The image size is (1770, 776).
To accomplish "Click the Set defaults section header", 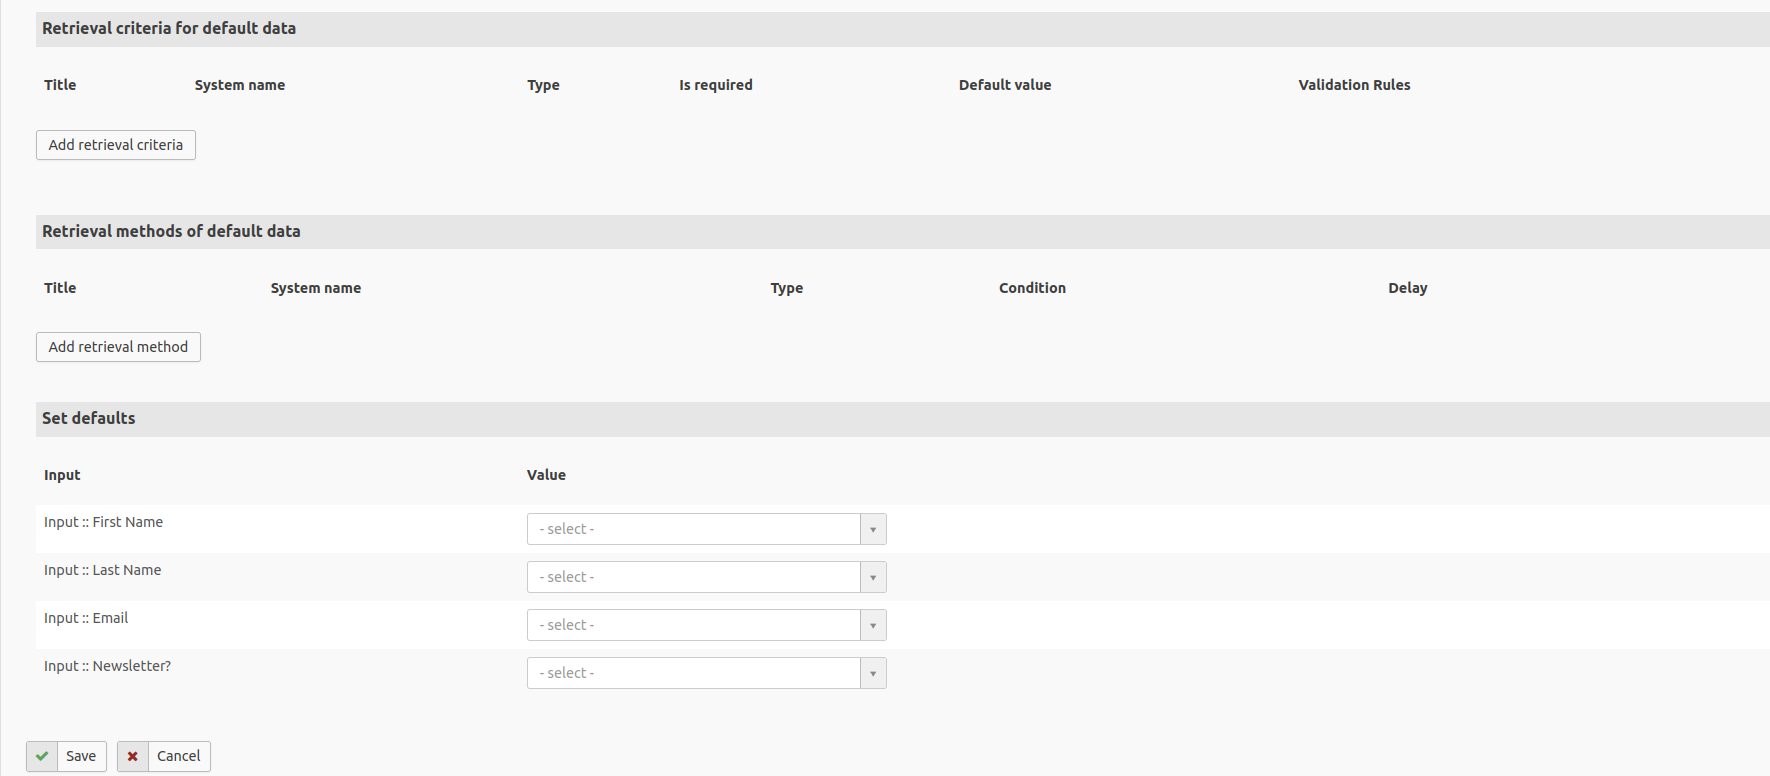I will (89, 419).
